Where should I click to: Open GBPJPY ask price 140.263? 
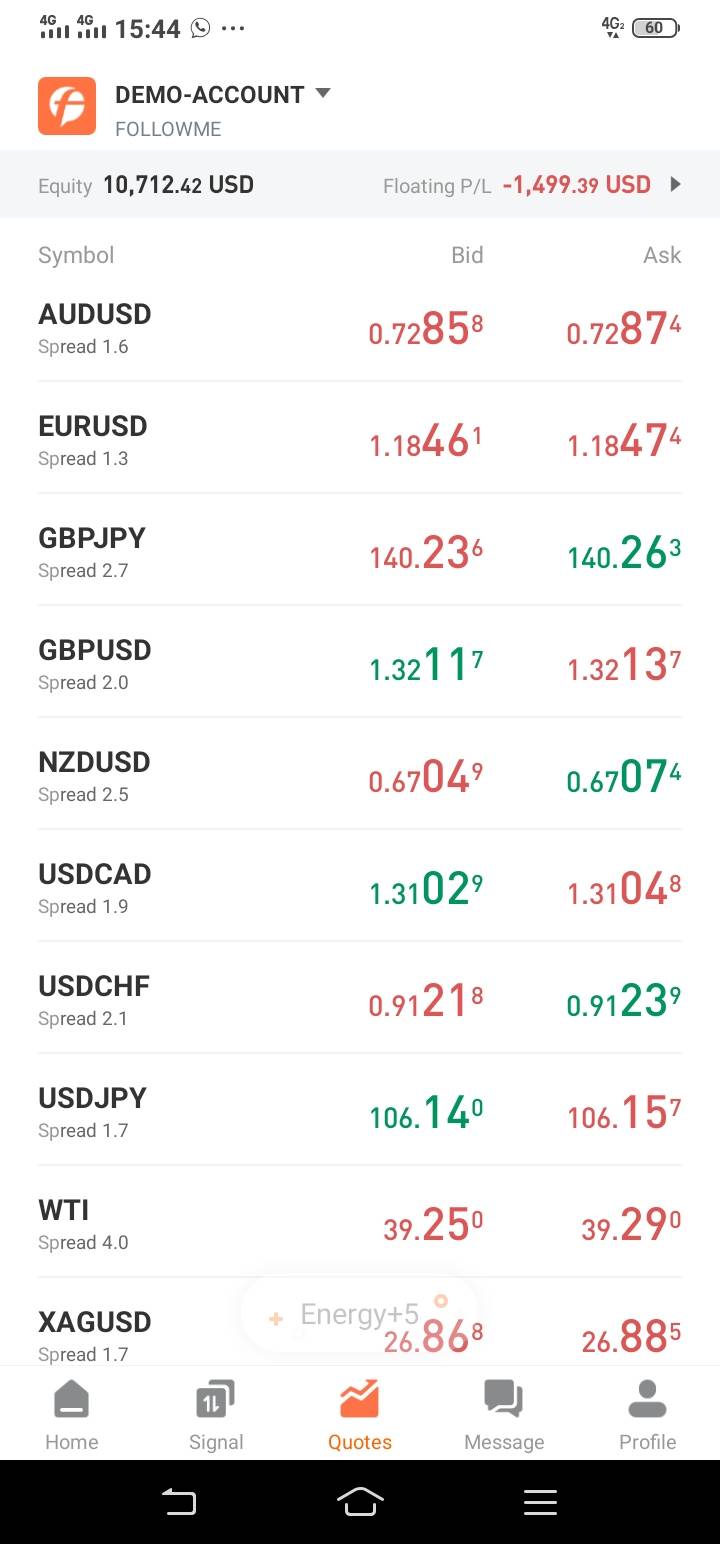pos(624,552)
